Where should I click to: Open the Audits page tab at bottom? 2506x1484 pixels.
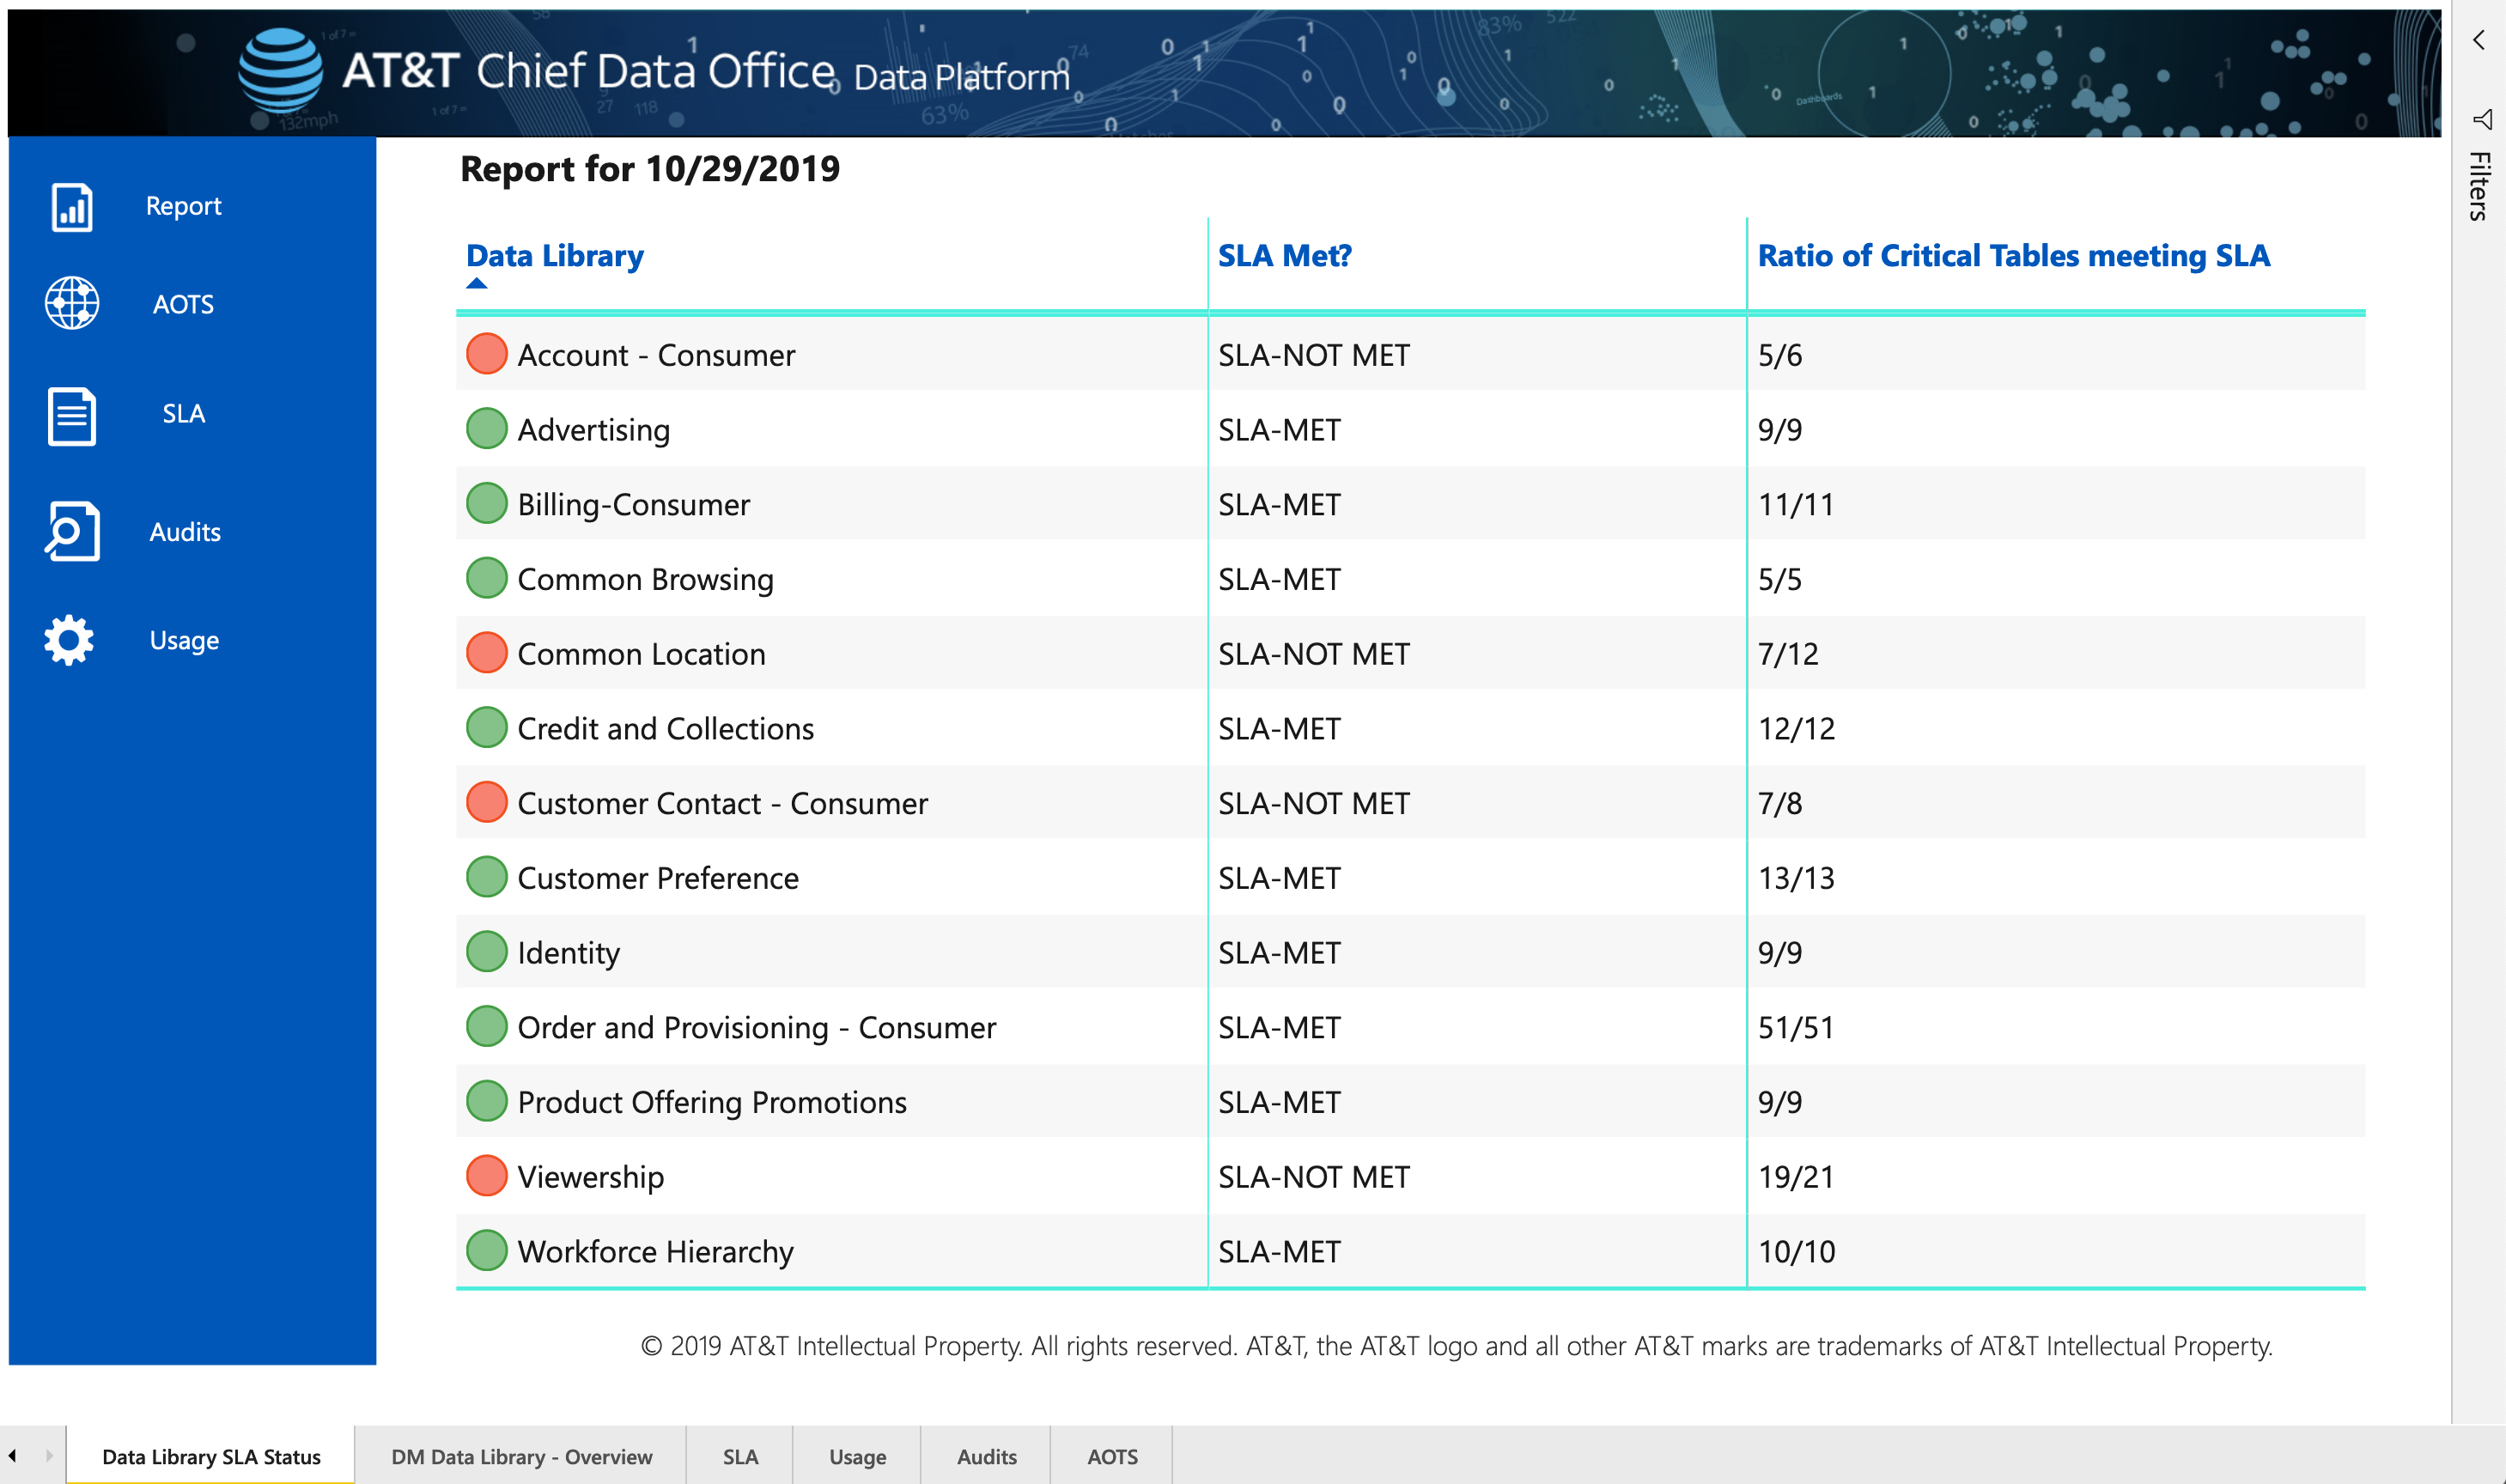[986, 1456]
